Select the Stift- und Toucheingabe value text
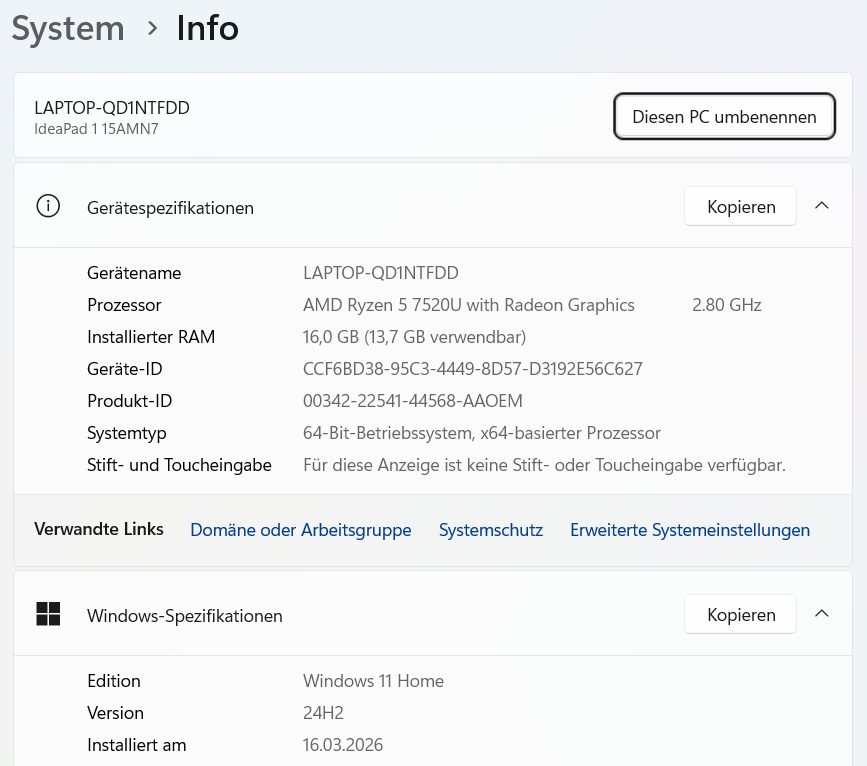The image size is (867, 766). click(x=544, y=465)
